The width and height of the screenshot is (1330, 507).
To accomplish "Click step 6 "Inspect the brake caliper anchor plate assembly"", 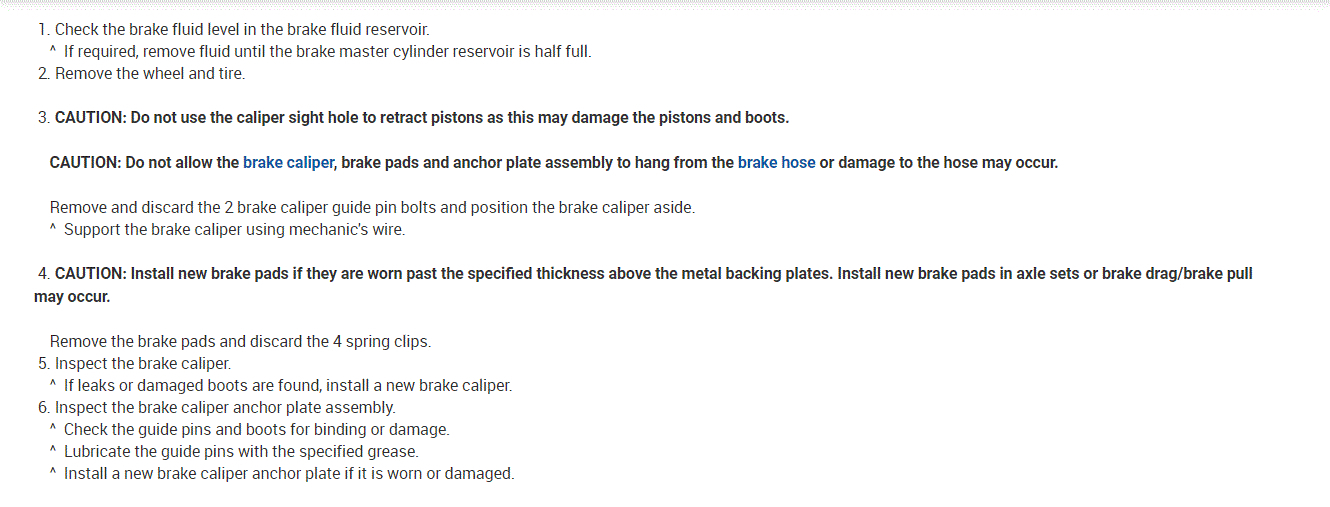I will (225, 408).
